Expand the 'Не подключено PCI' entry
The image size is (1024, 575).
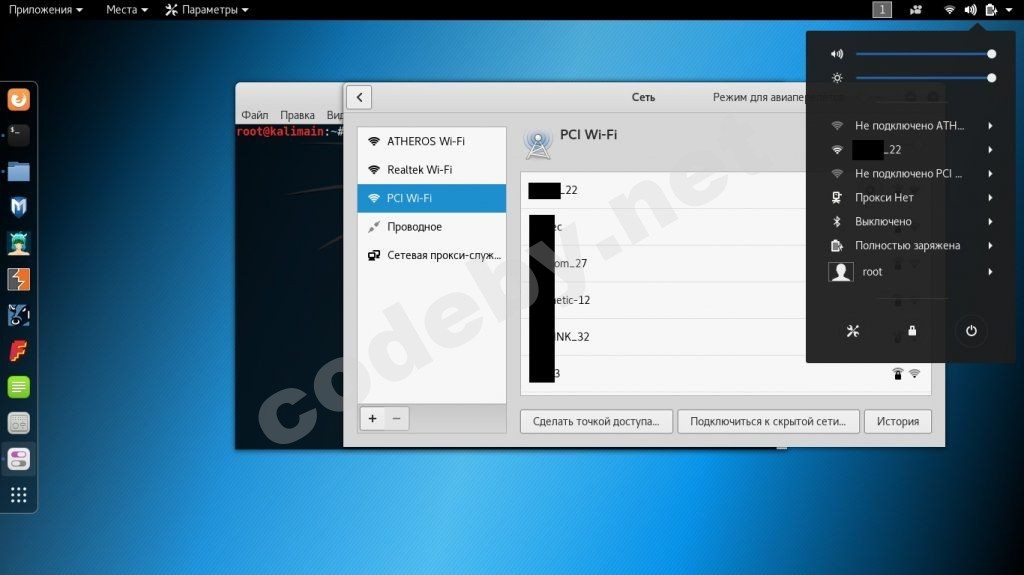coord(911,173)
